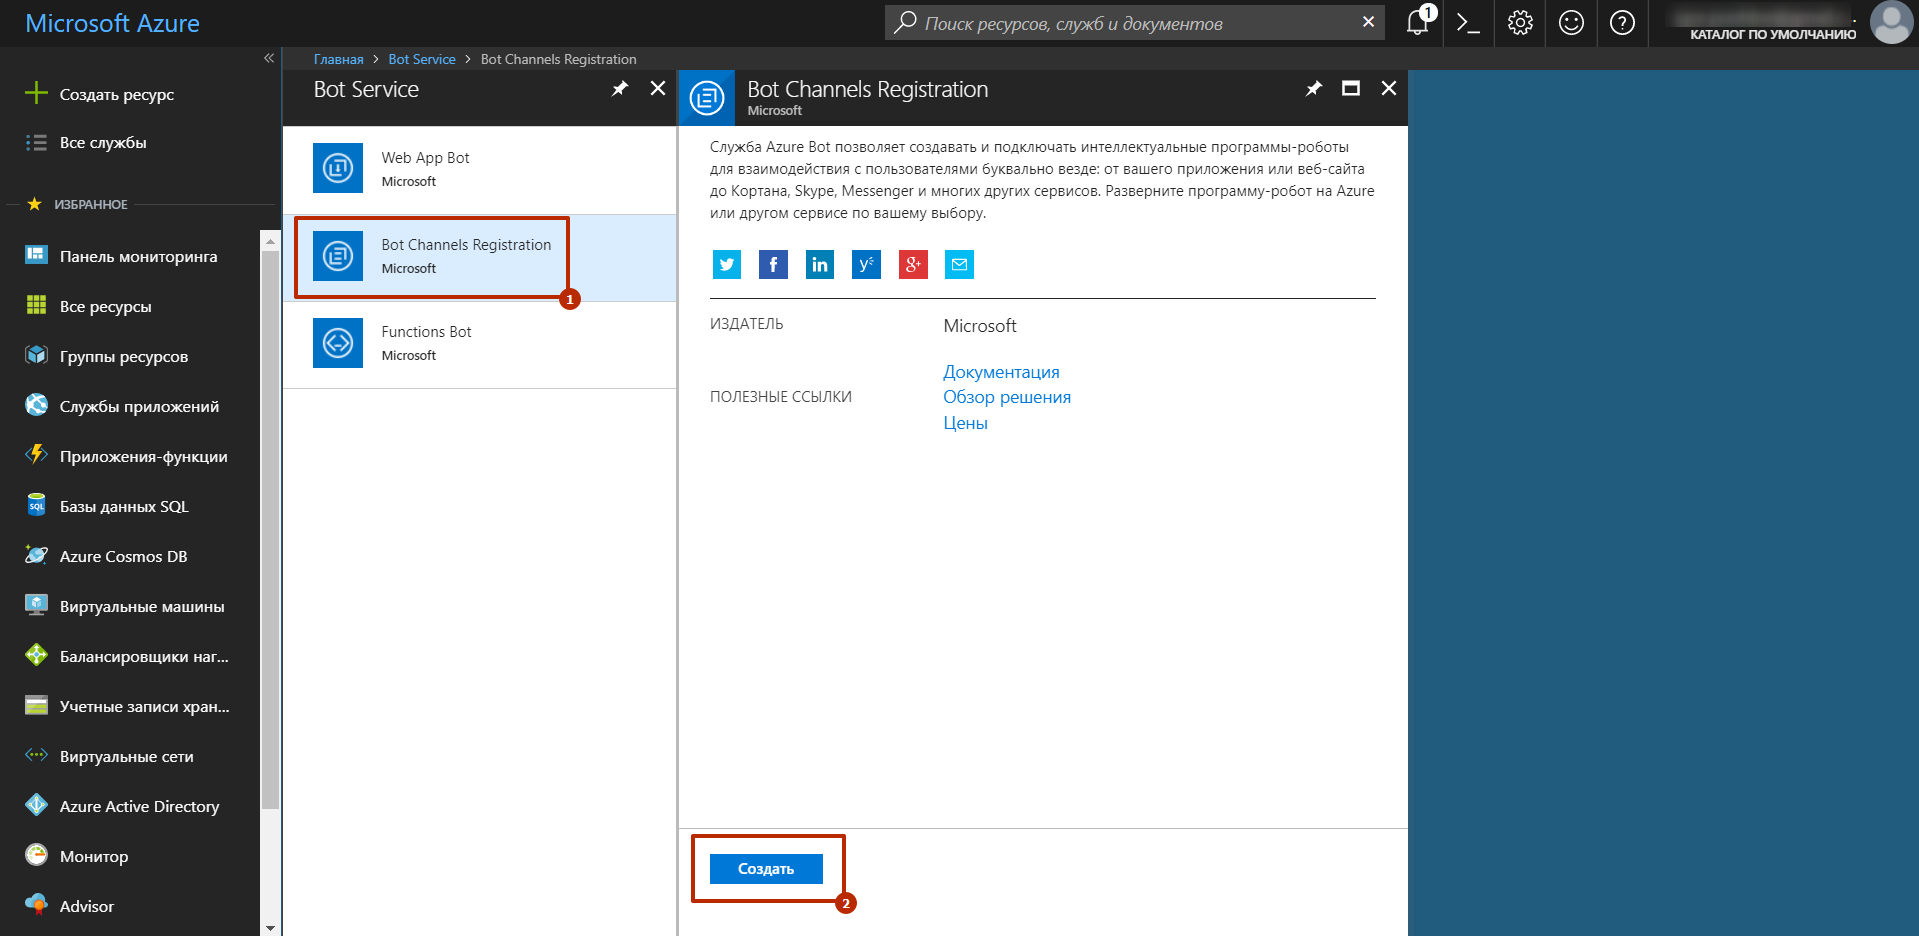Open Монитор in sidebar
This screenshot has width=1919, height=936.
tap(94, 856)
